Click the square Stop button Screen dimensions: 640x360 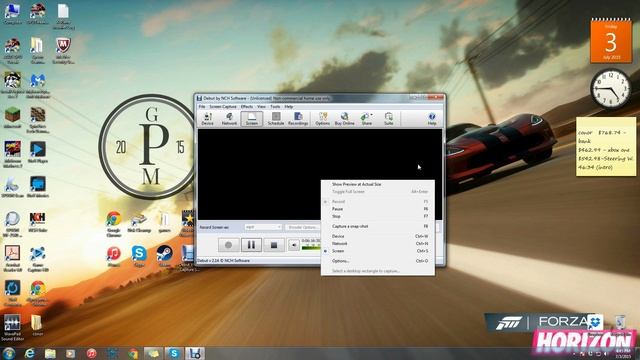(x=274, y=245)
